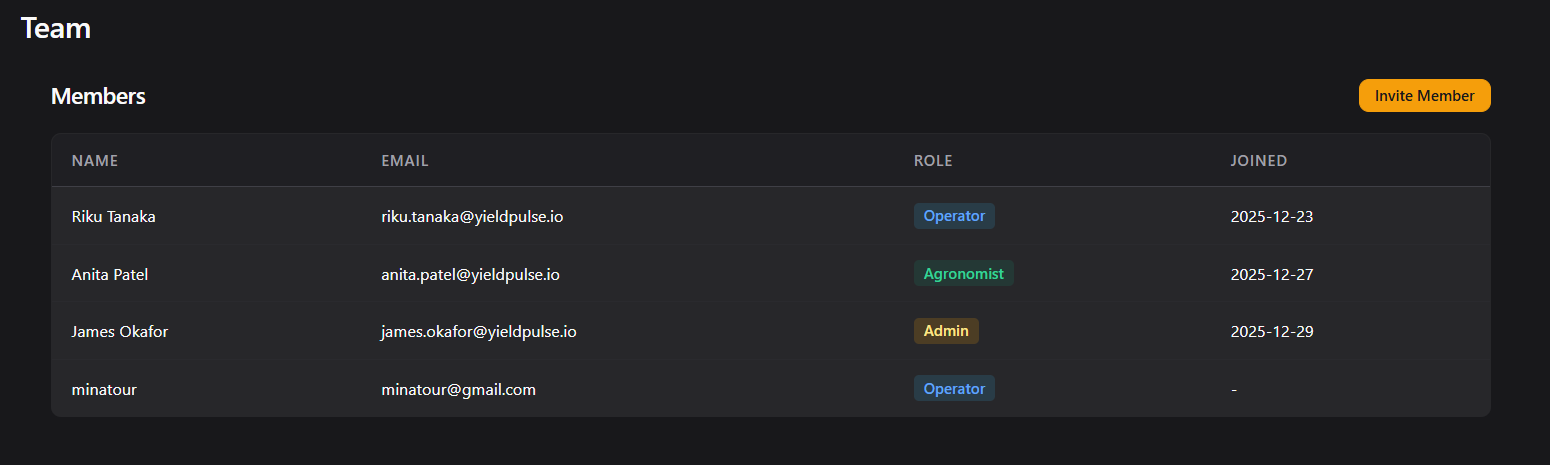The width and height of the screenshot is (1550, 465).
Task: Click the Joined column header
Action: (1258, 161)
